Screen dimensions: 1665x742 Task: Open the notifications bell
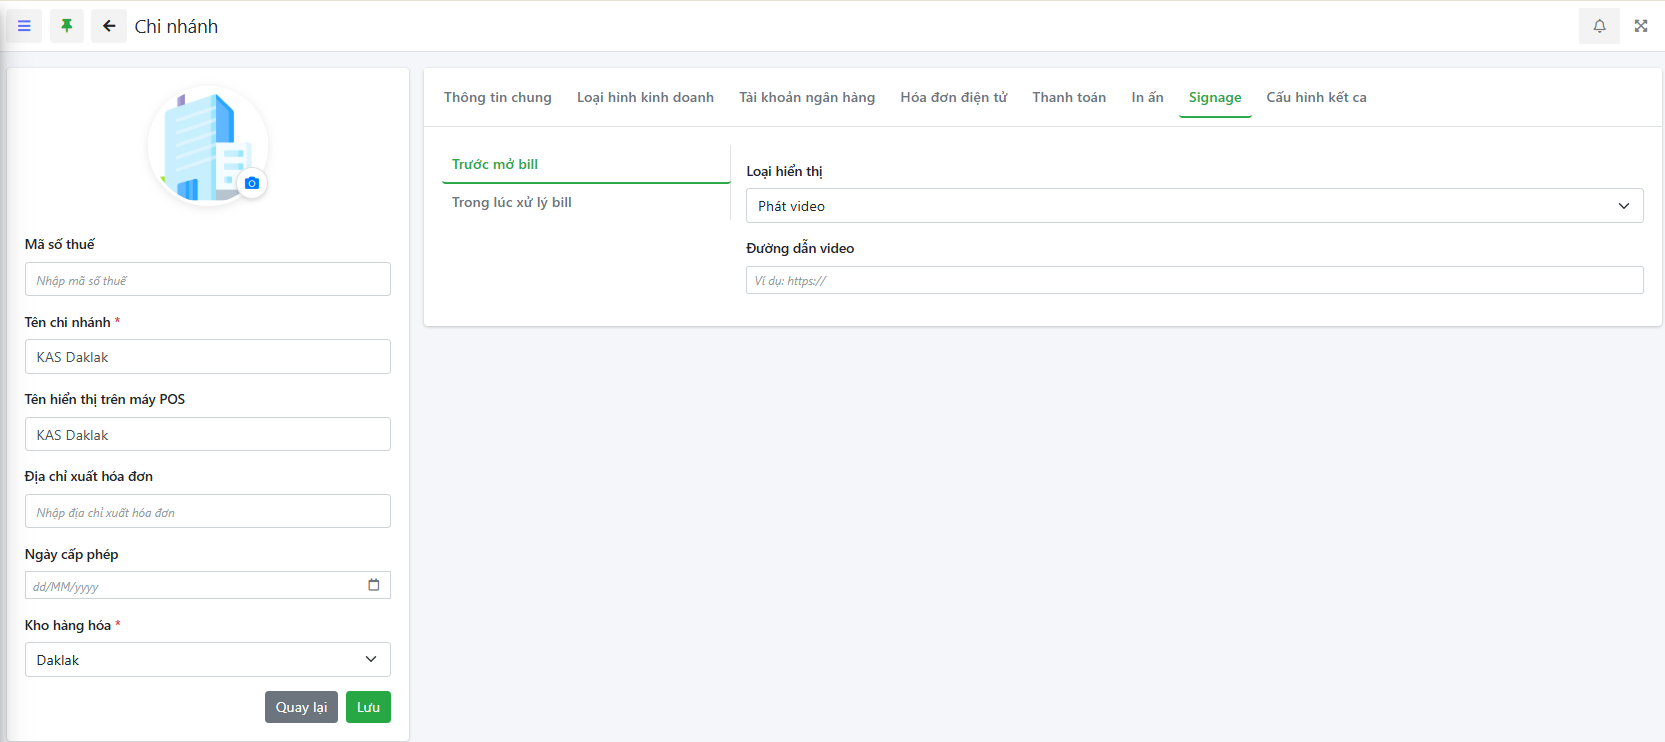coord(1599,26)
